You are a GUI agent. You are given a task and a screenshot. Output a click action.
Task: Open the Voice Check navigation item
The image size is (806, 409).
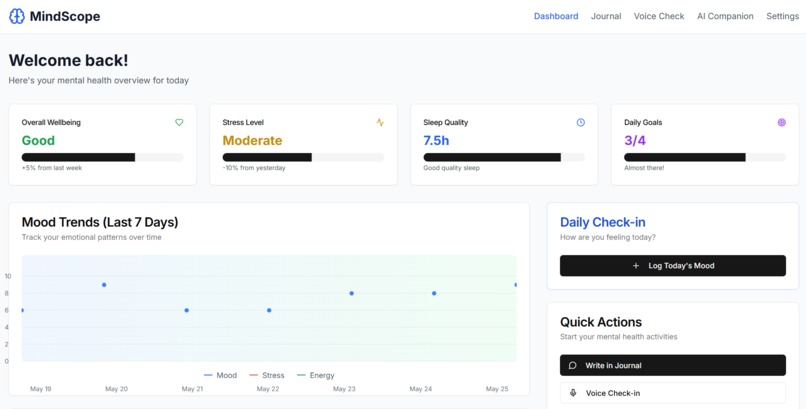(x=659, y=16)
